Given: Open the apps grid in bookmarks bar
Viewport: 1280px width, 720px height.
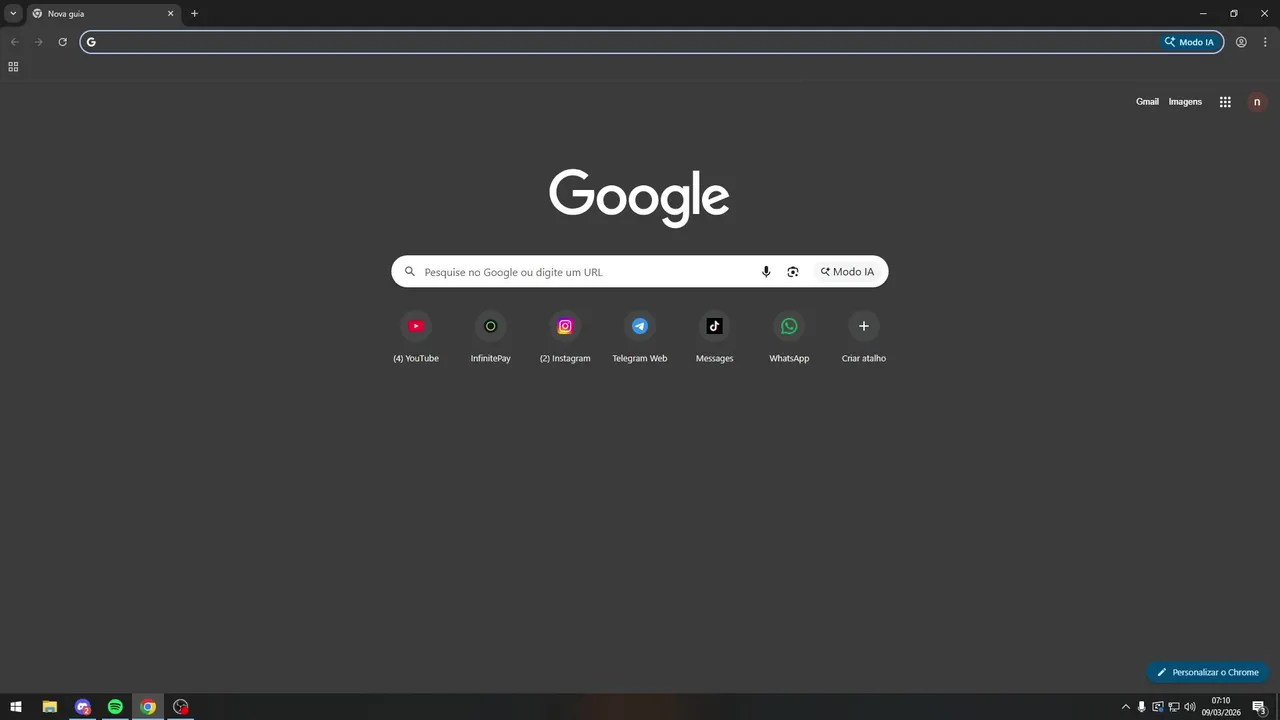Looking at the screenshot, I should pyautogui.click(x=13, y=67).
